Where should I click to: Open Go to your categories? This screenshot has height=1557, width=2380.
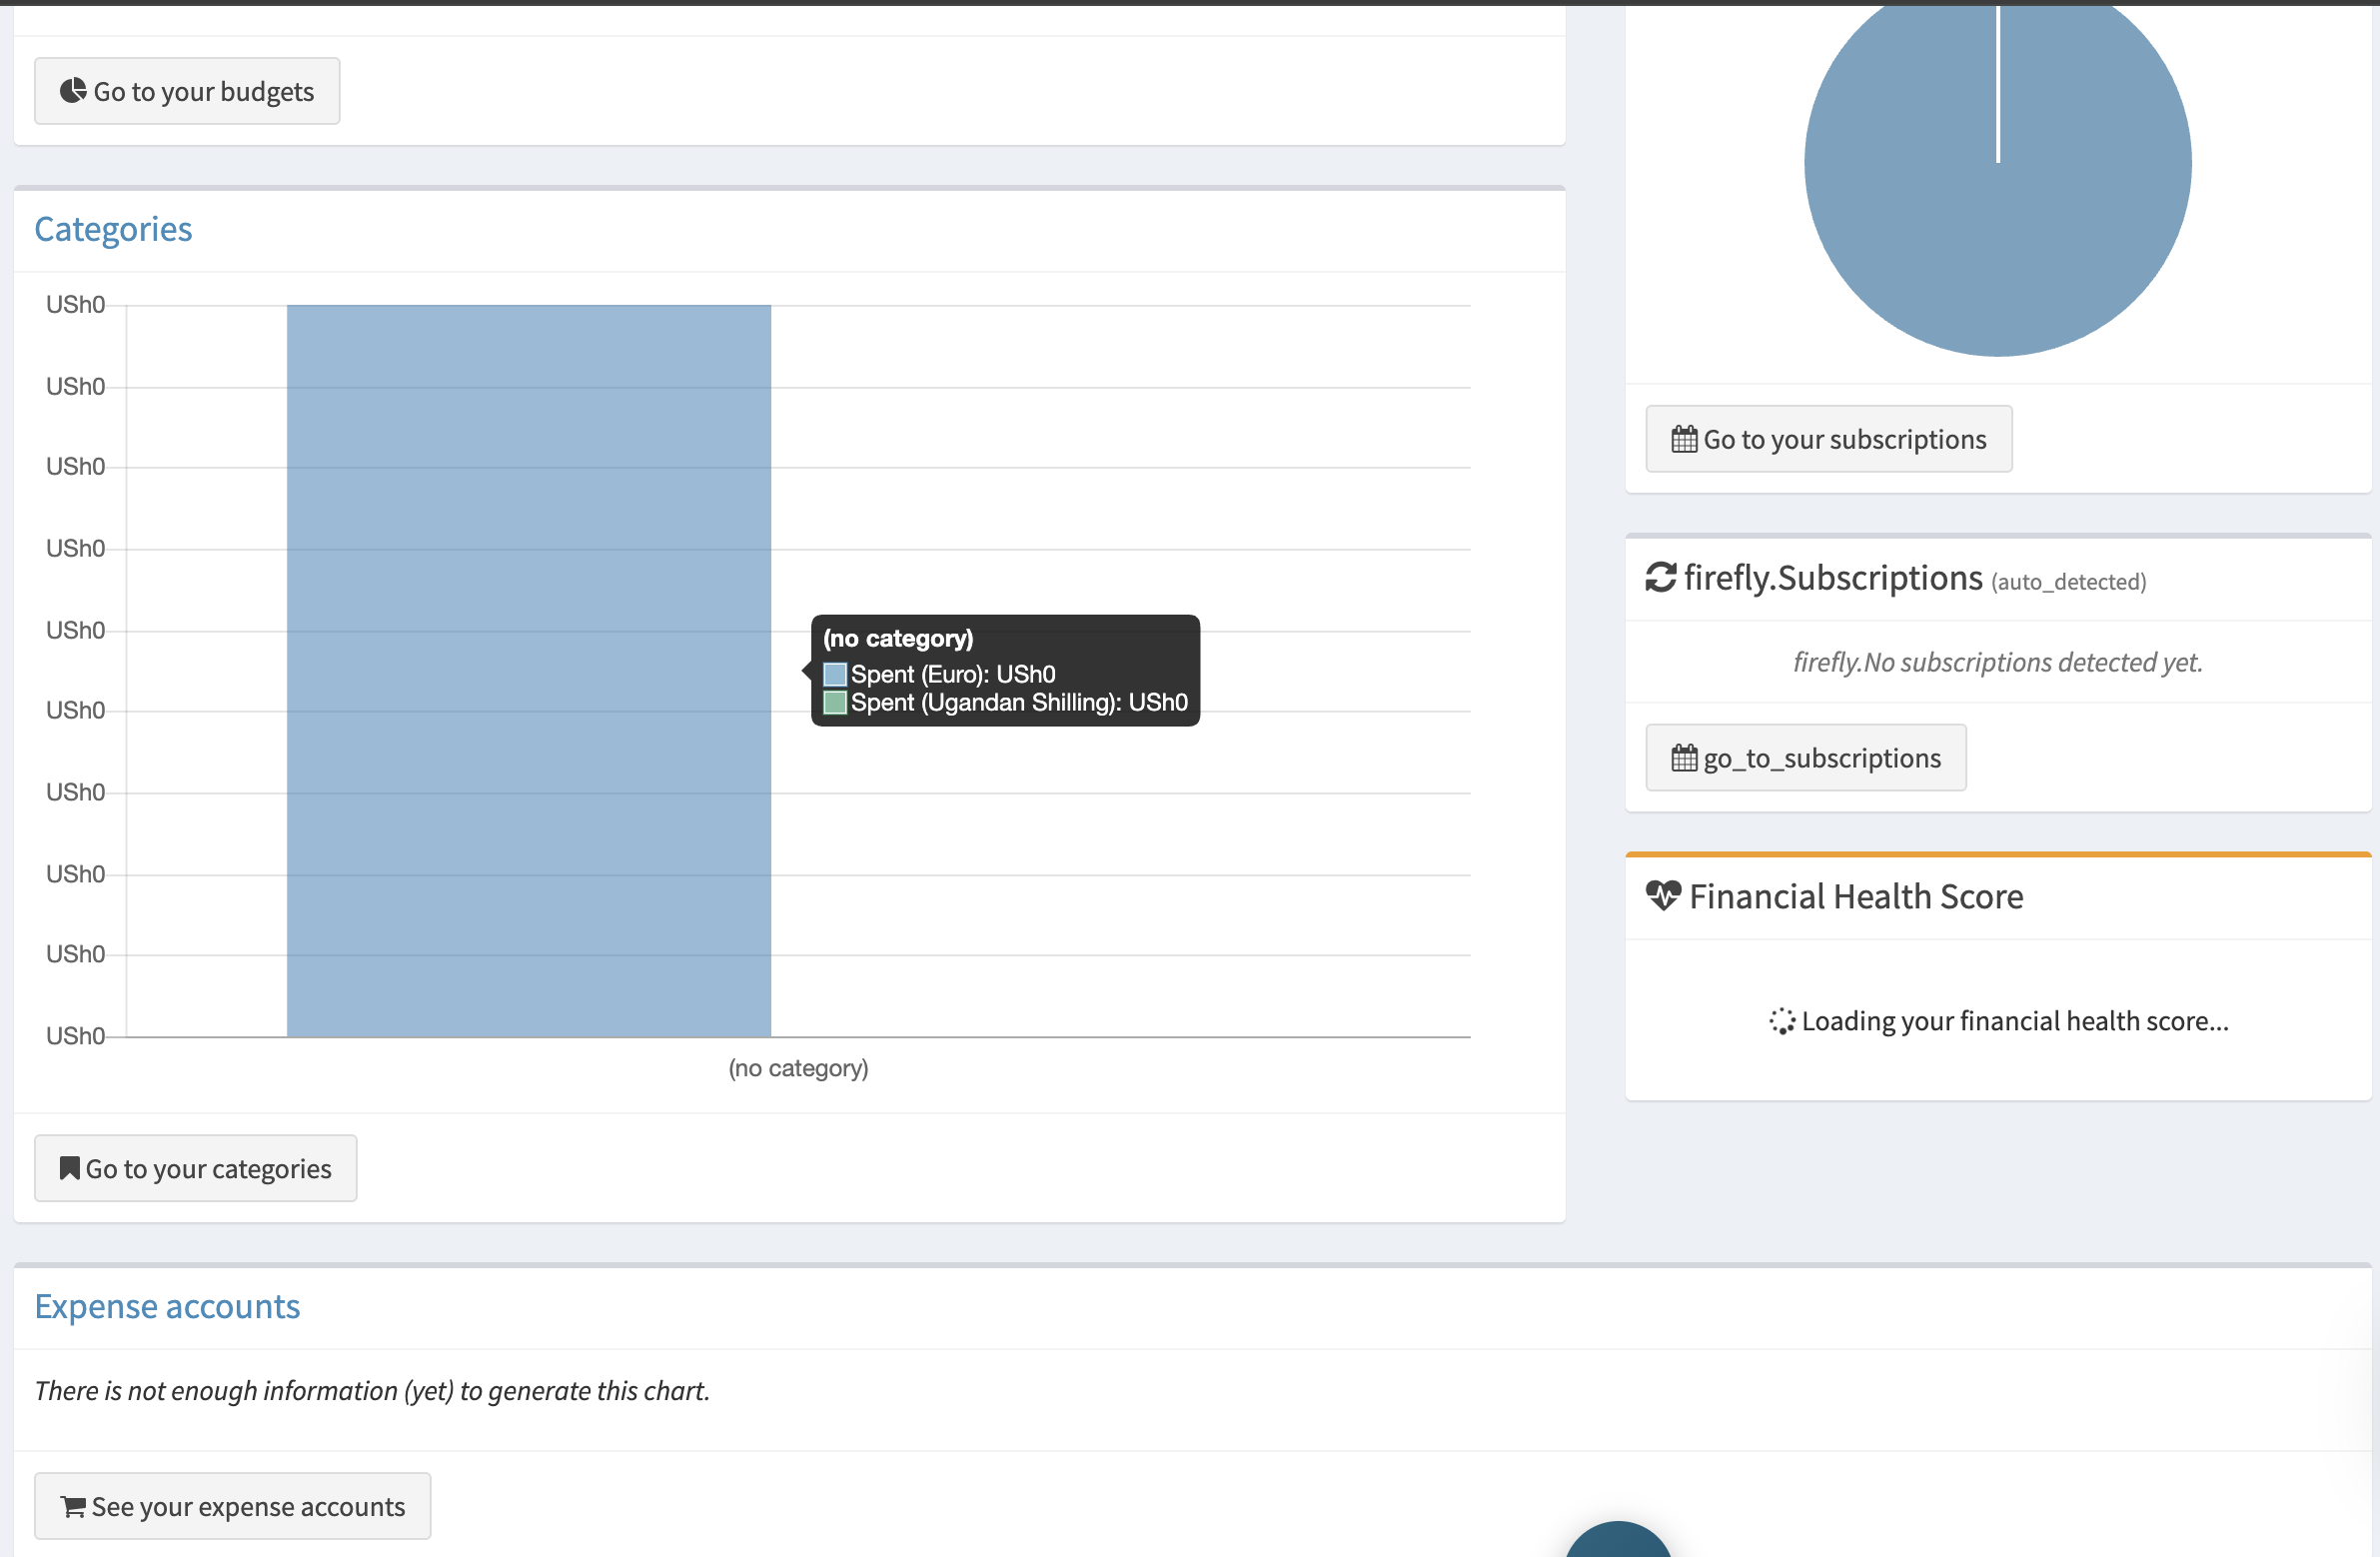tap(195, 1167)
